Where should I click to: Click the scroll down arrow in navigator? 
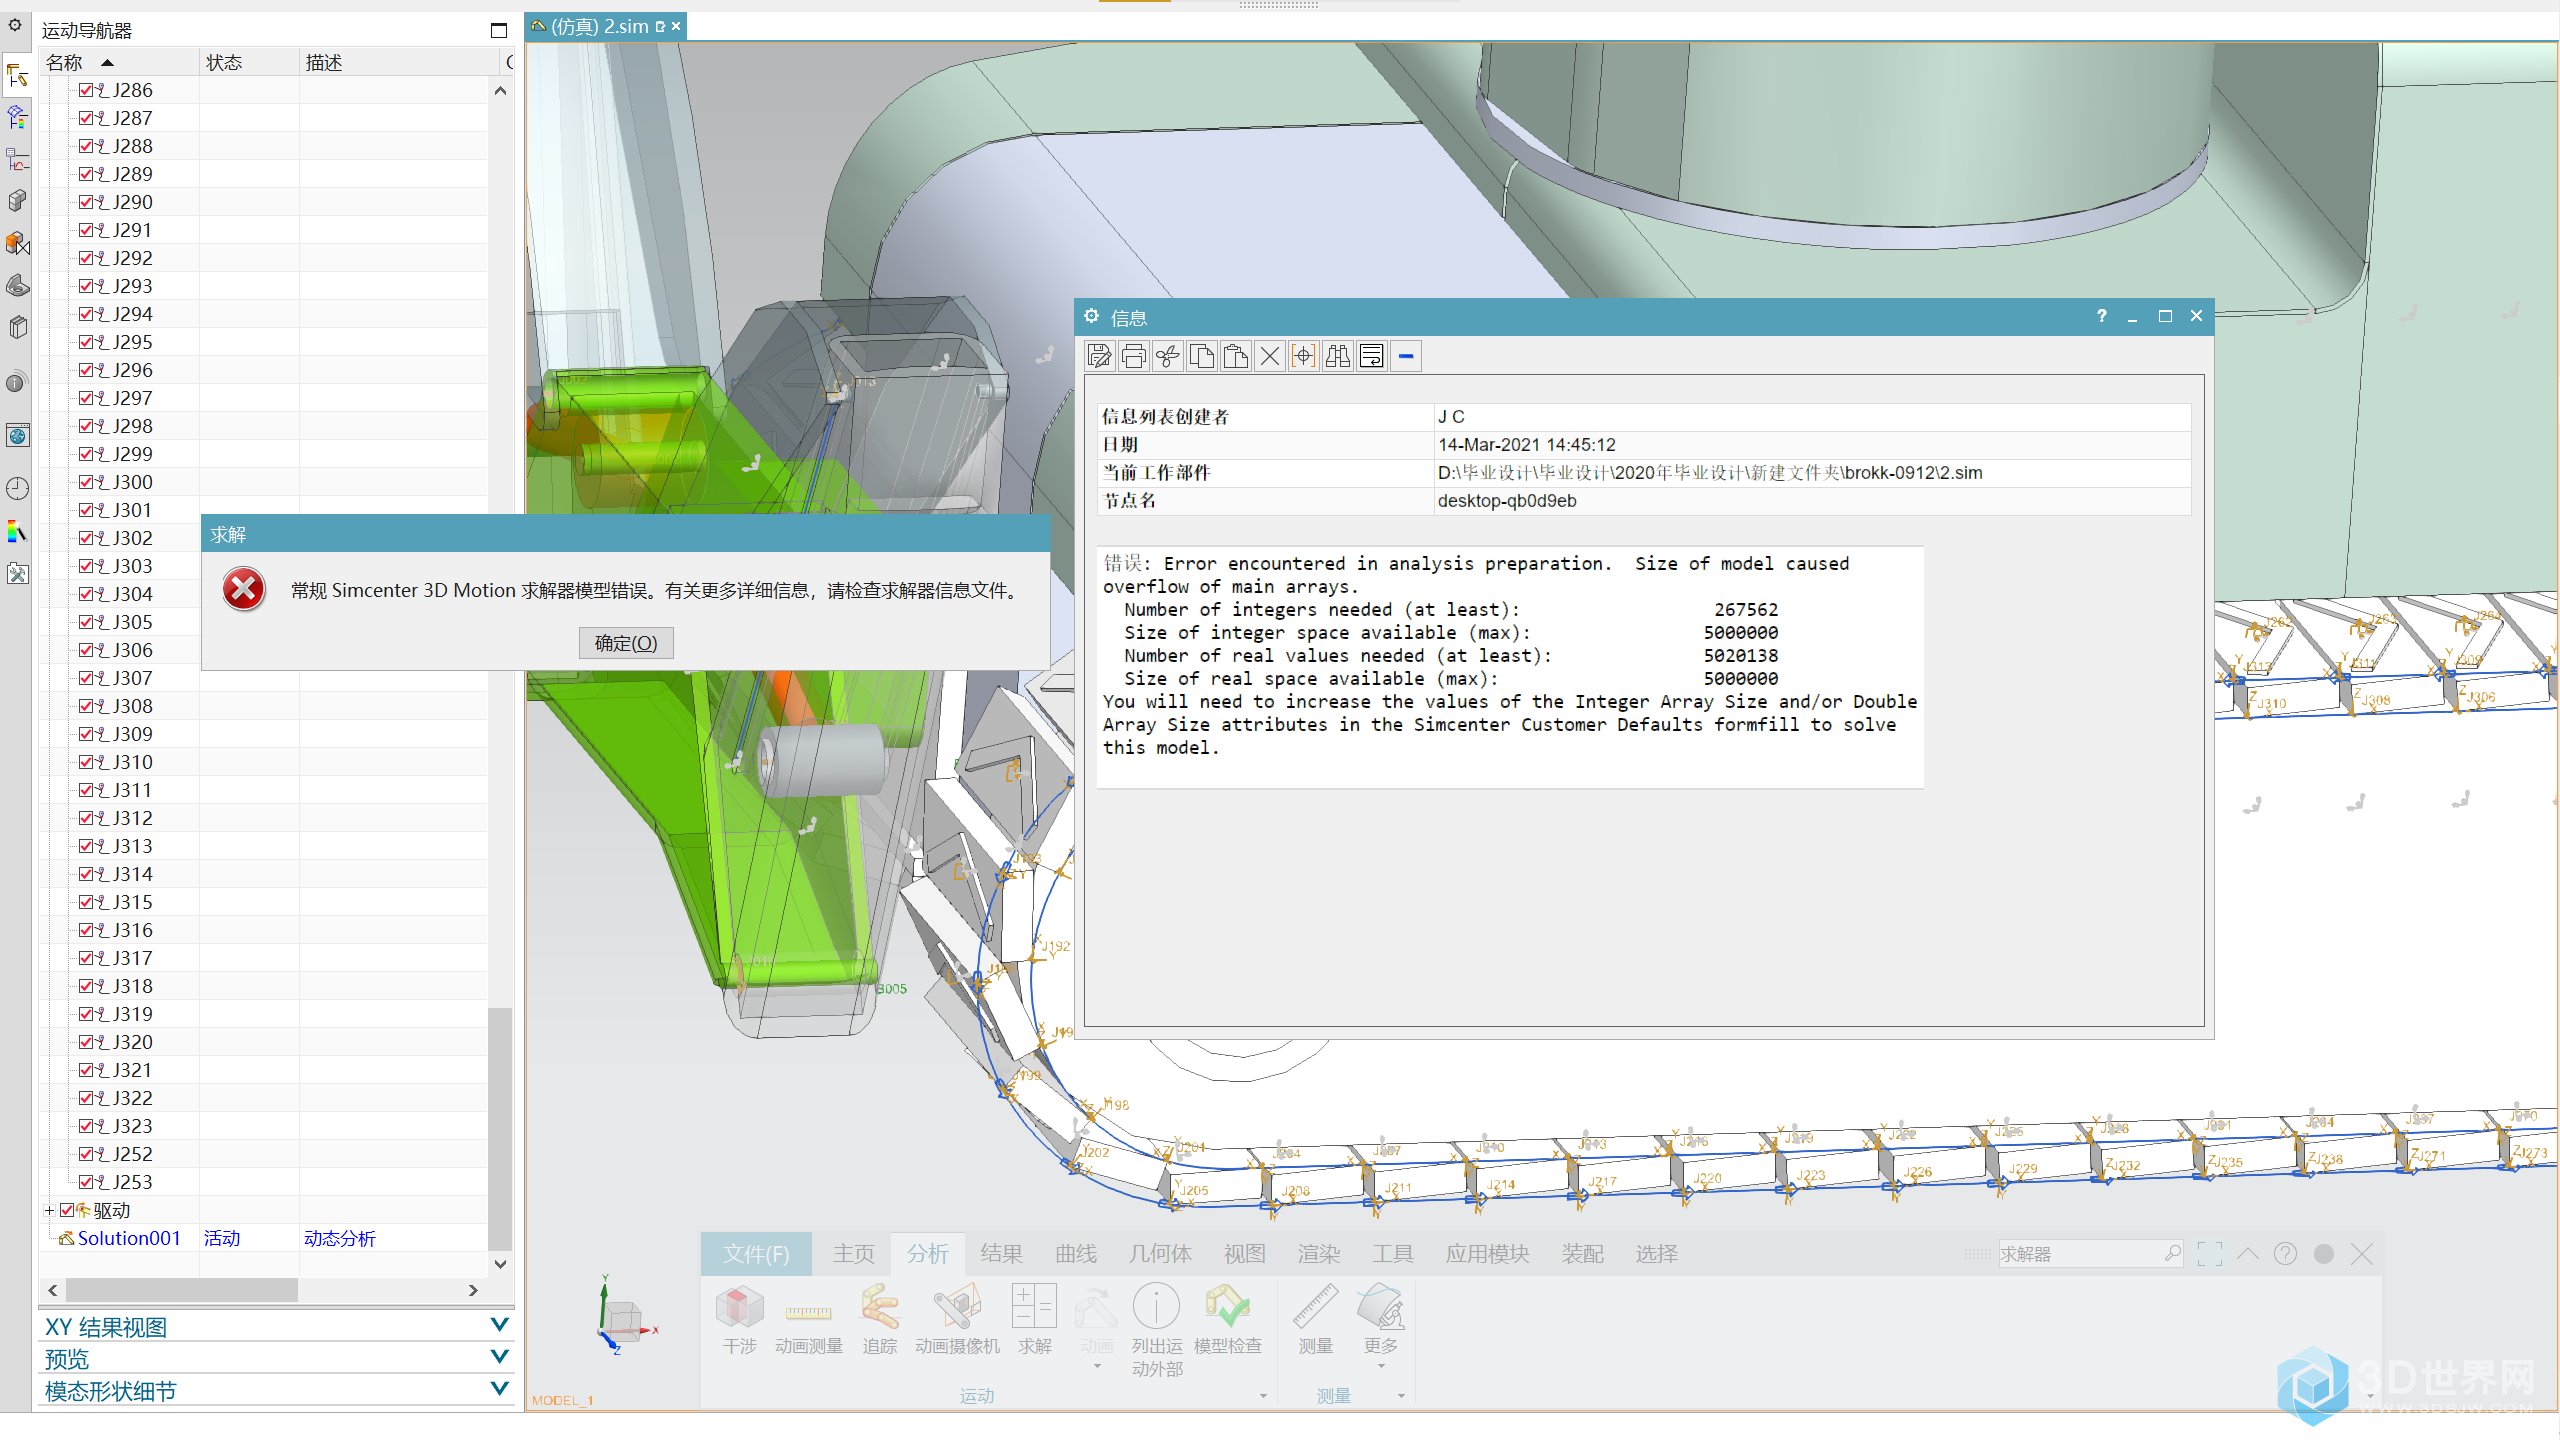[x=500, y=1264]
